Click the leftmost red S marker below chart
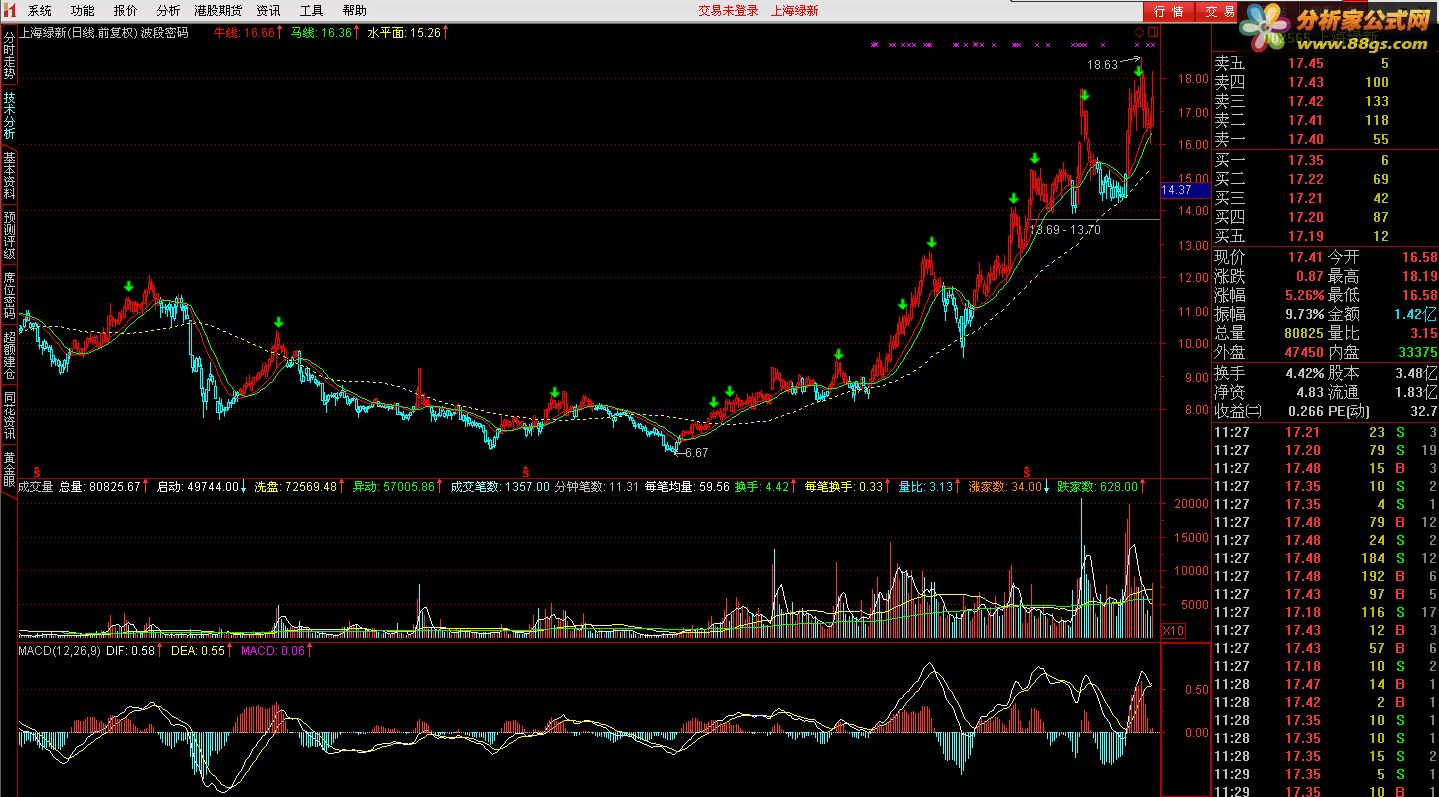The height and width of the screenshot is (797, 1439). [37, 470]
